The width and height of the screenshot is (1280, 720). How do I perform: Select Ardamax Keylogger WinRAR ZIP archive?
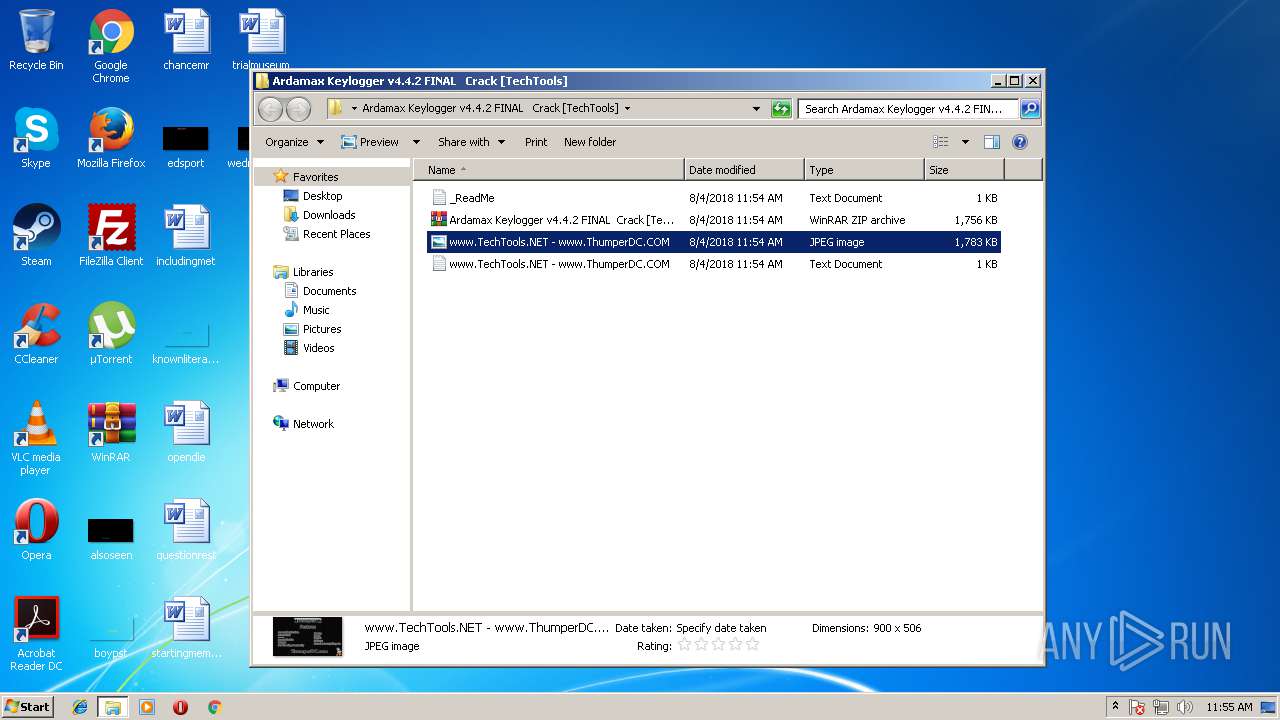[714, 220]
